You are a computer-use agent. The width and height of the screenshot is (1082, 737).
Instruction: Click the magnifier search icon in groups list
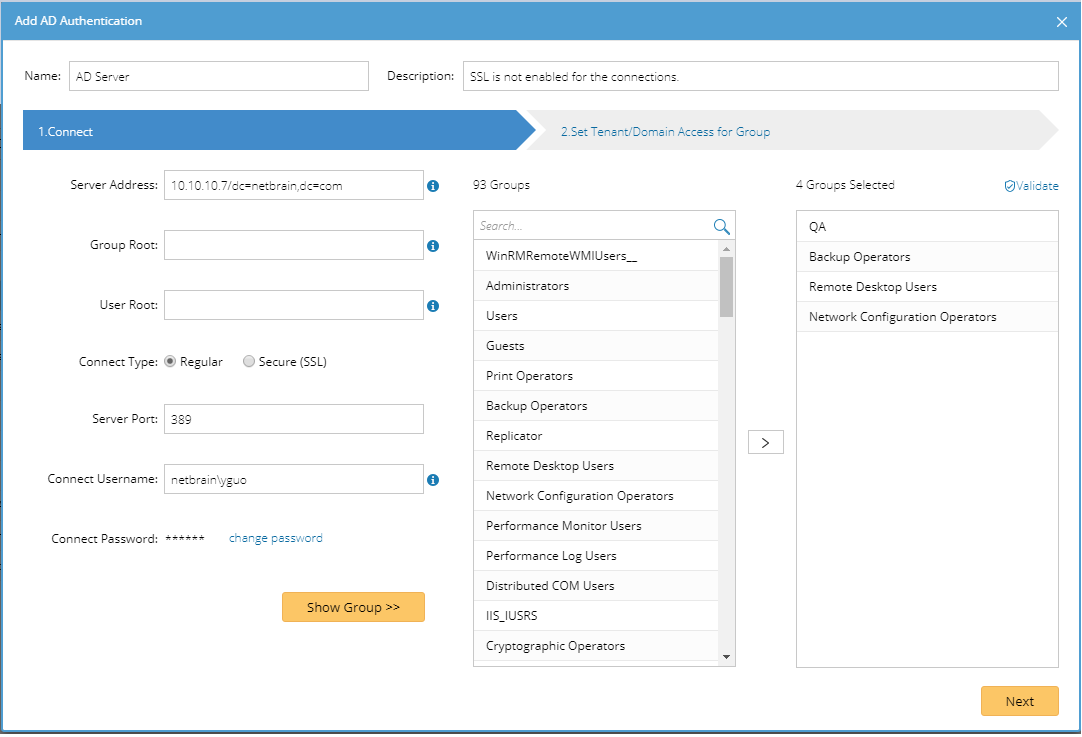point(721,227)
